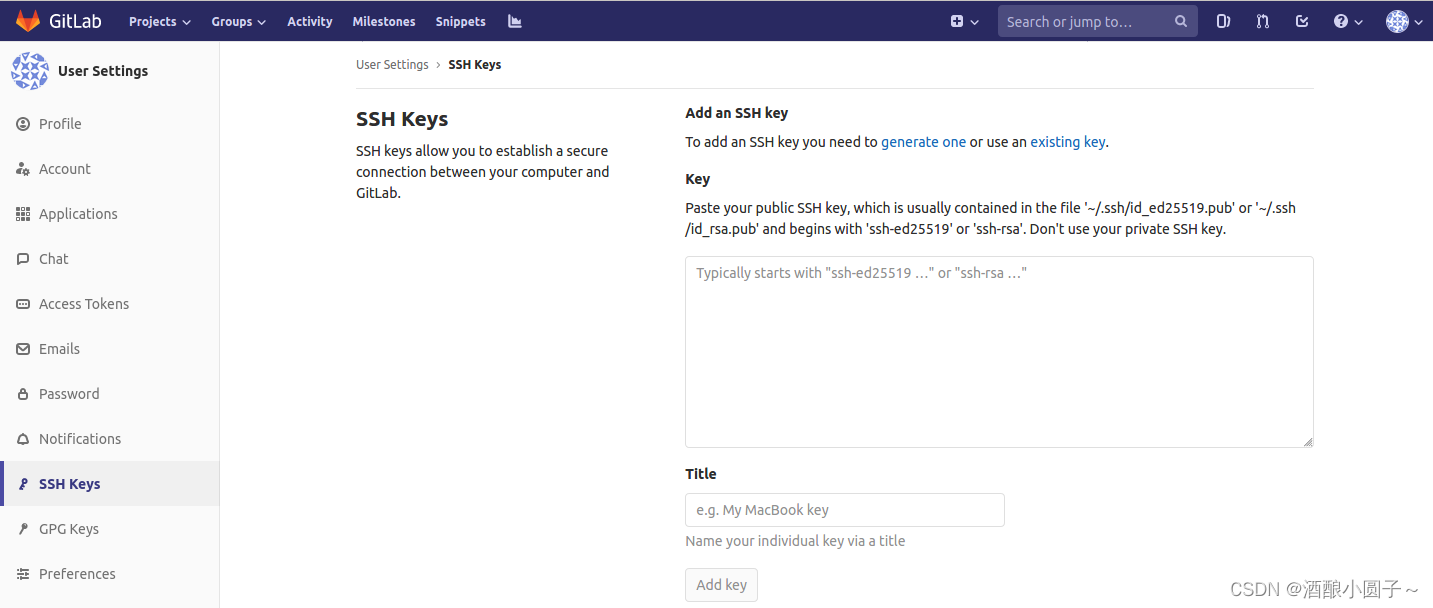Open the new item plus dropdown
Screen dimensions: 1433x608
[964, 21]
